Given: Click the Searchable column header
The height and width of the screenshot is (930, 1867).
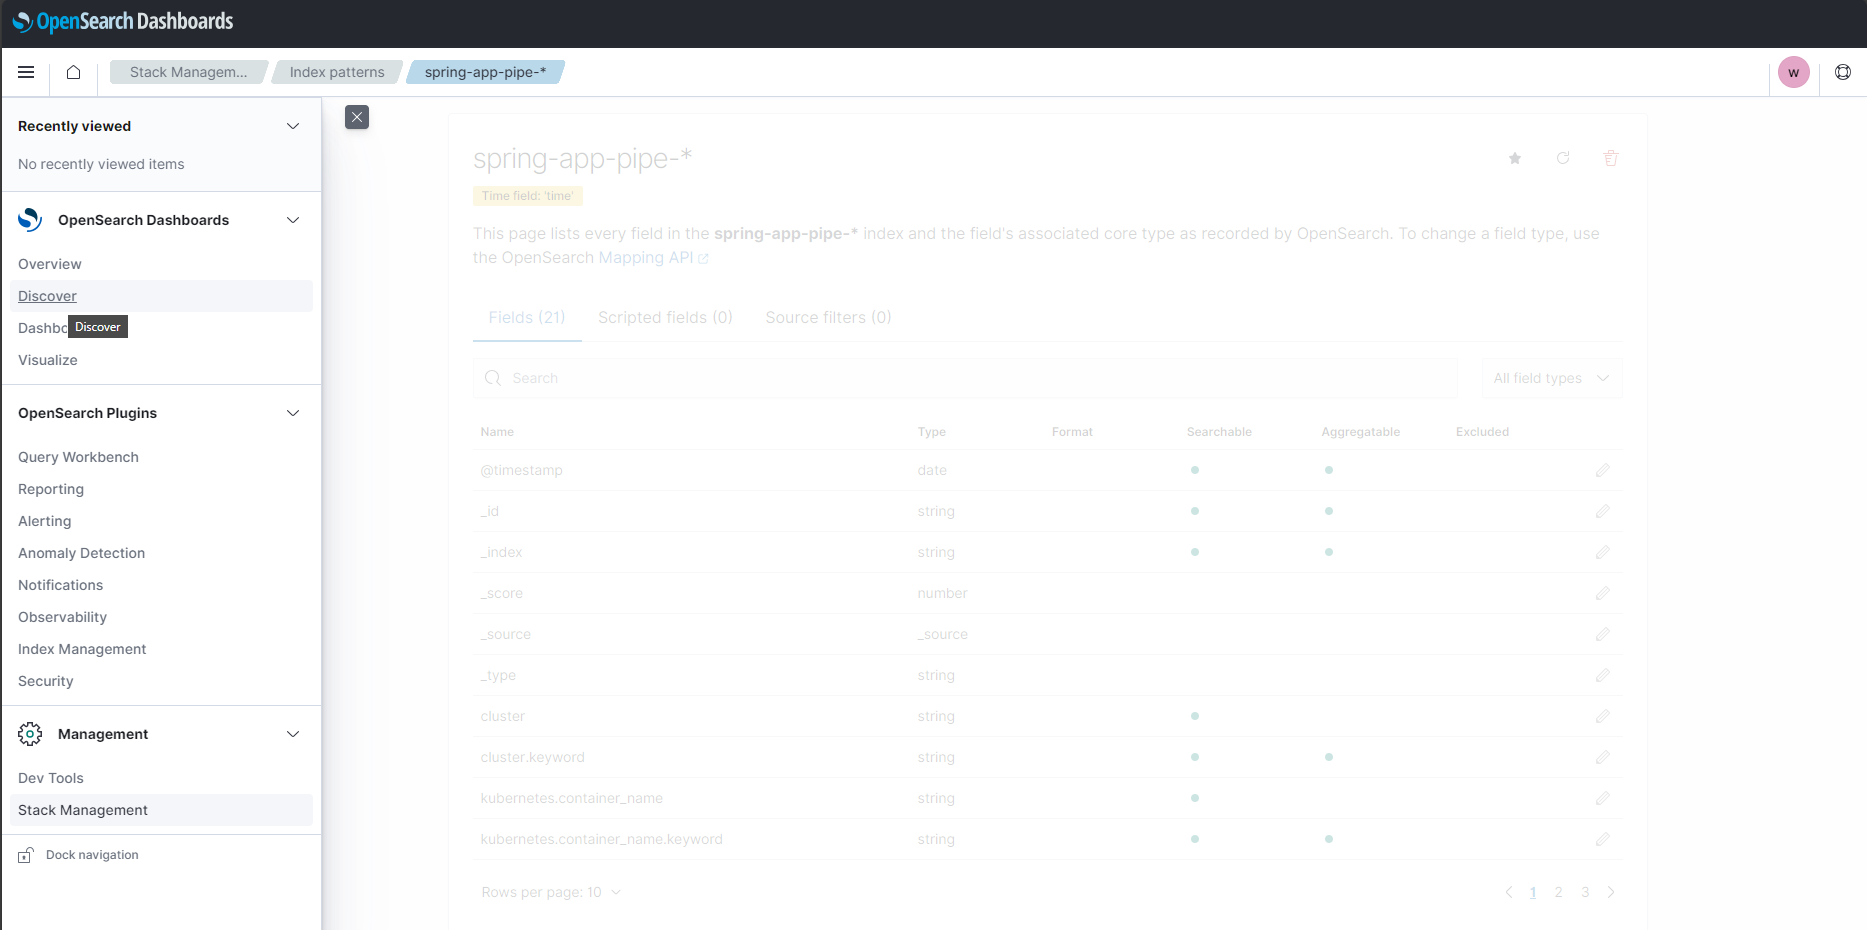Looking at the screenshot, I should pos(1219,432).
